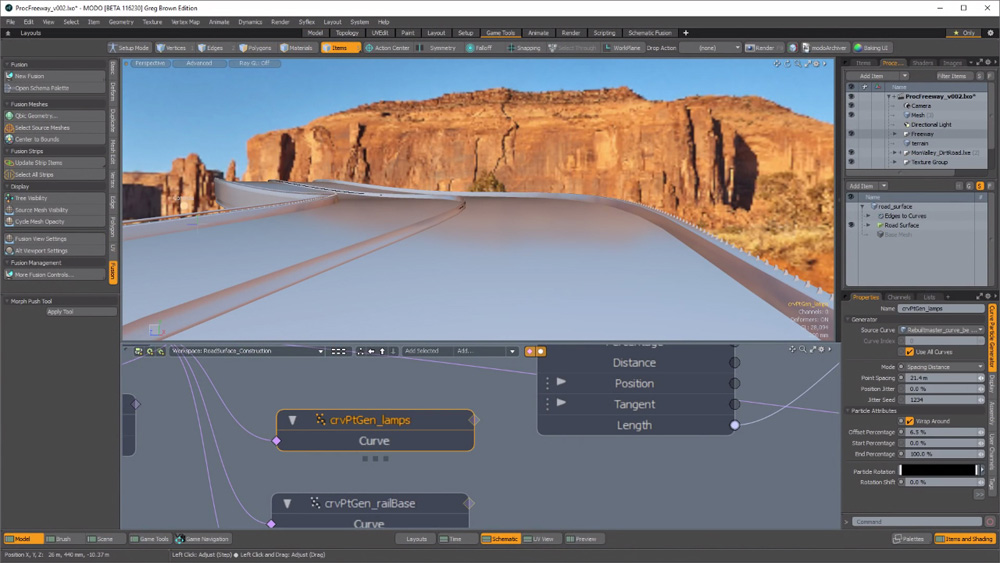The height and width of the screenshot is (563, 1000).
Task: Uncheck the Use All Curves checkbox
Action: (x=909, y=352)
